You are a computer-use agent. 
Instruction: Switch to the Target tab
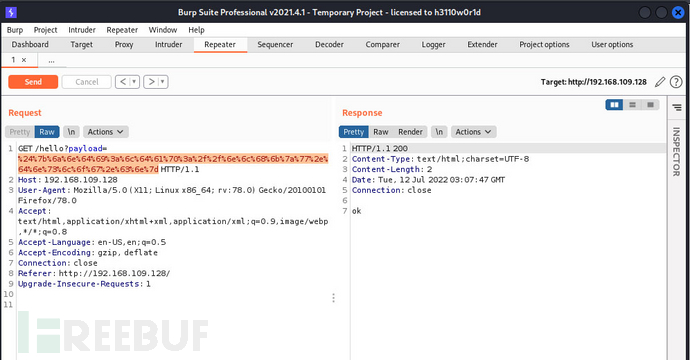[x=81, y=44]
